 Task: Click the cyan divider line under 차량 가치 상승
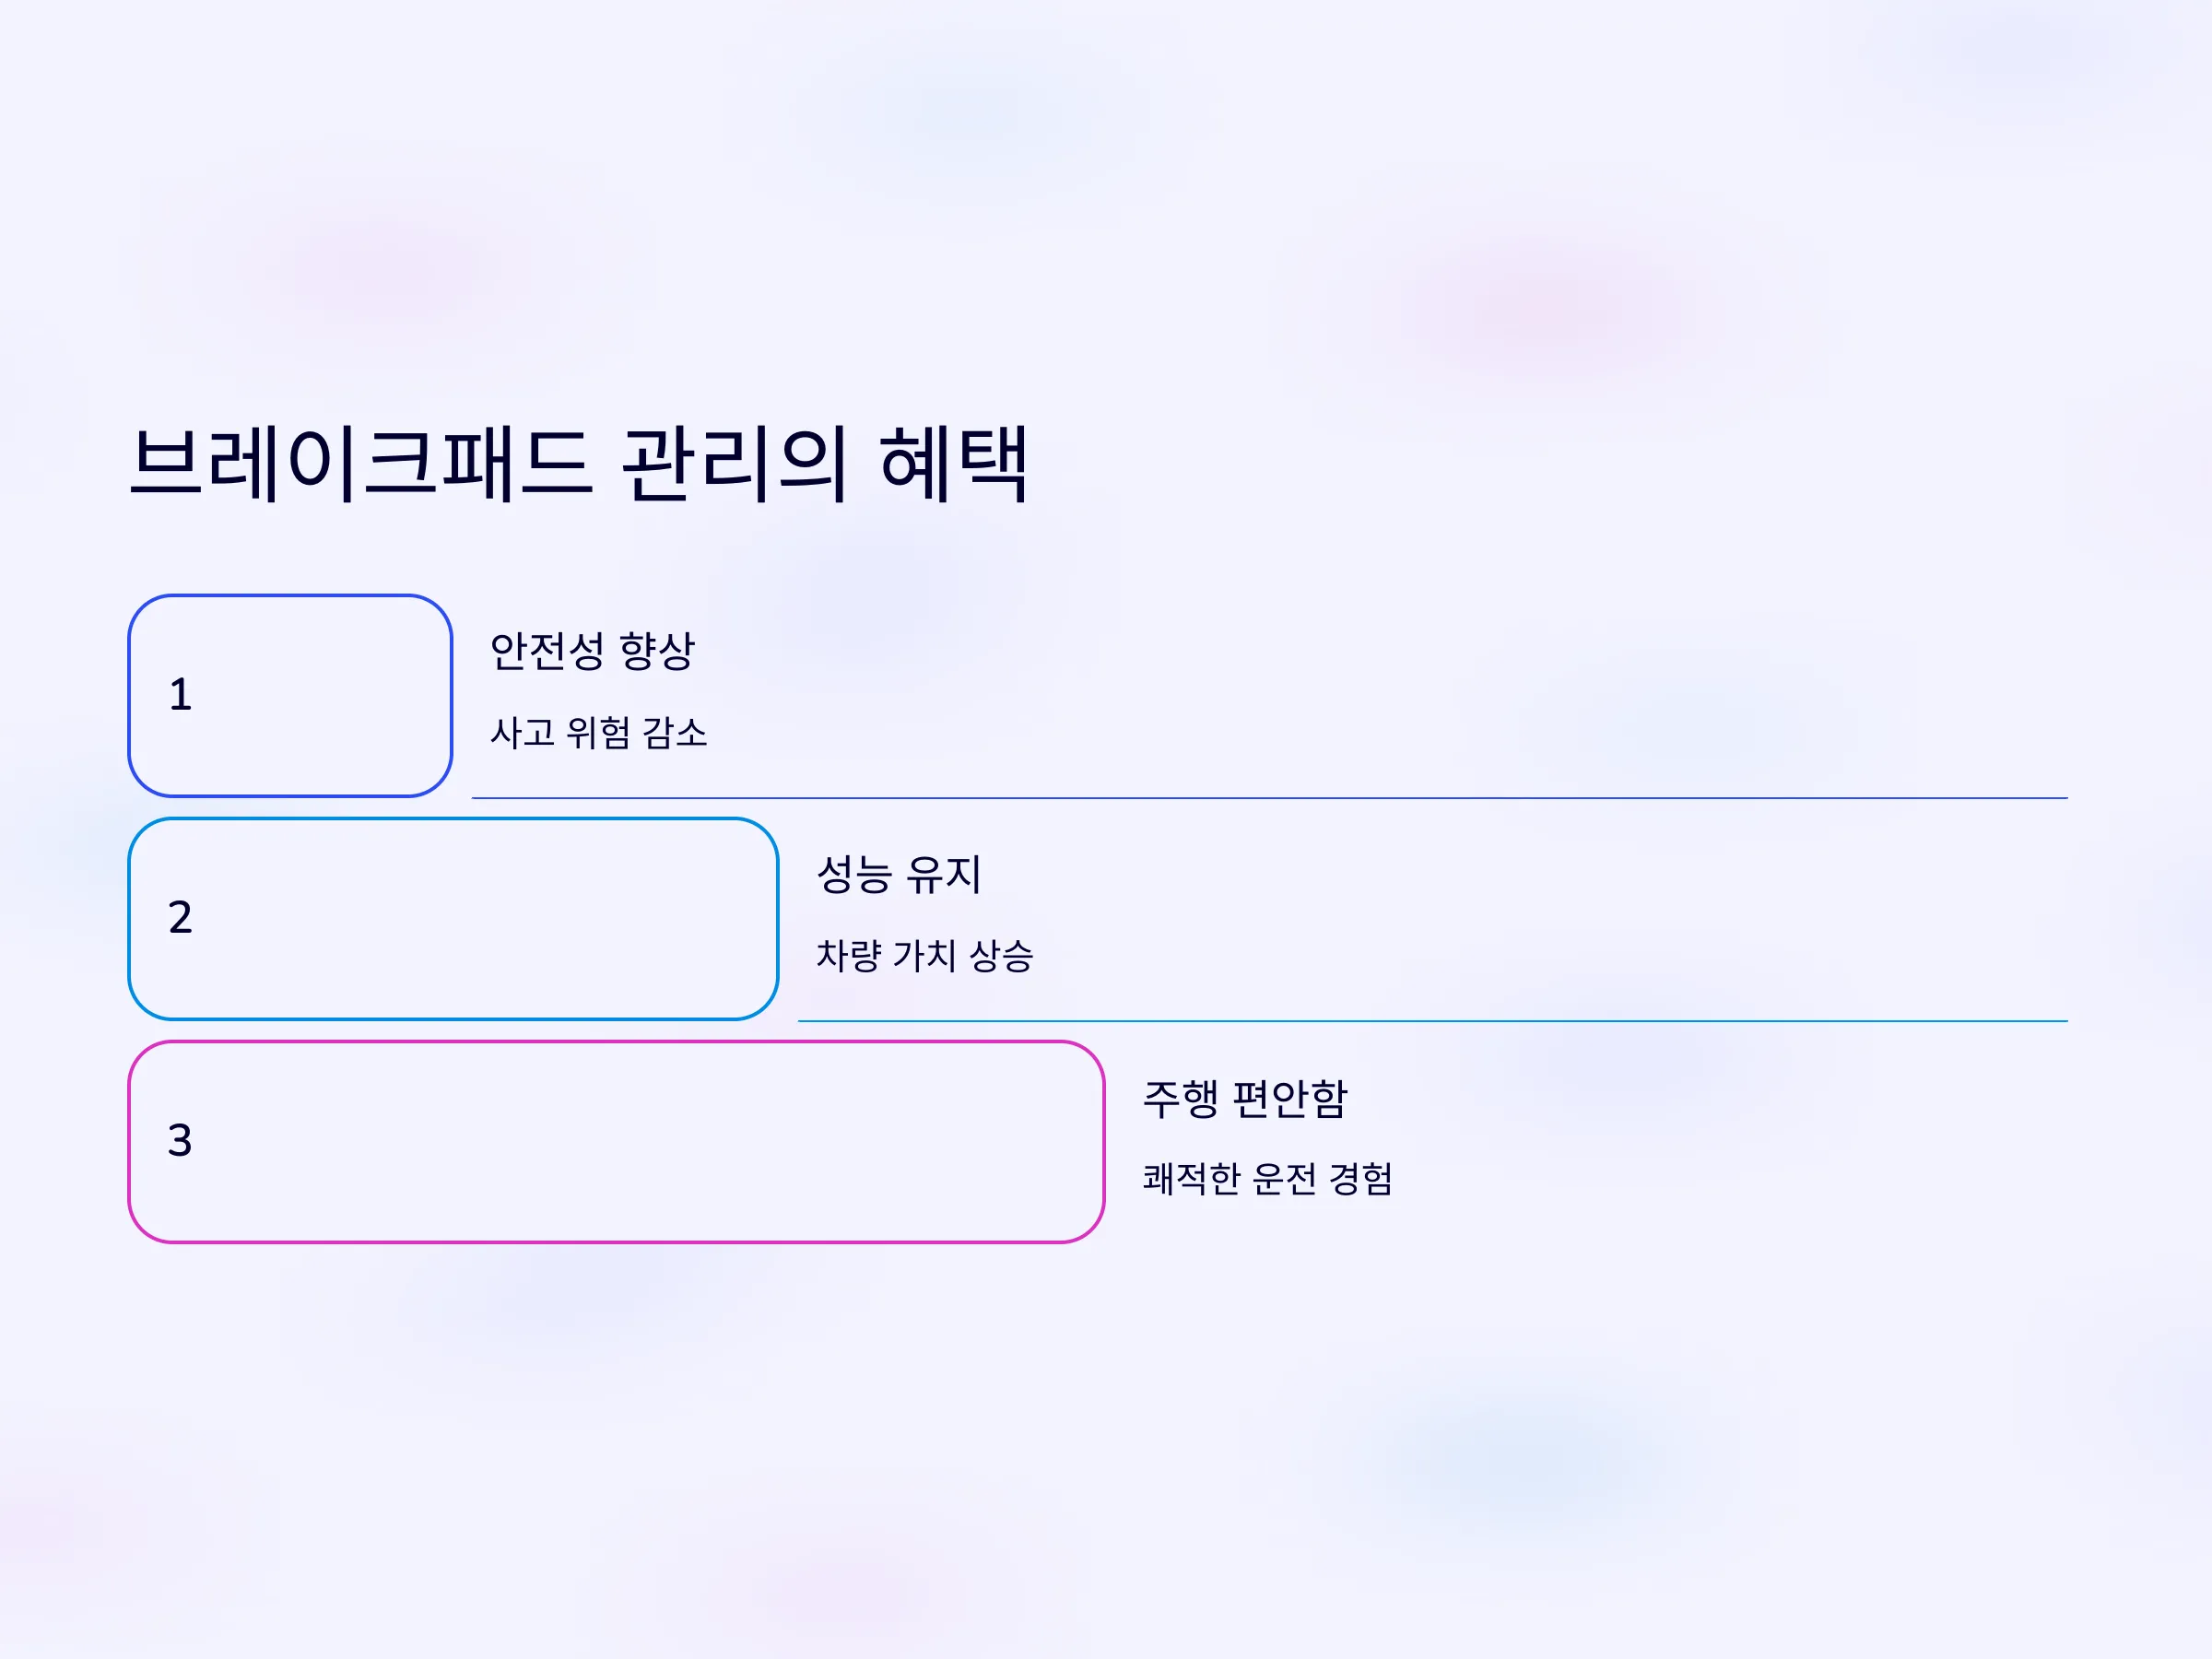pyautogui.click(x=1433, y=1021)
